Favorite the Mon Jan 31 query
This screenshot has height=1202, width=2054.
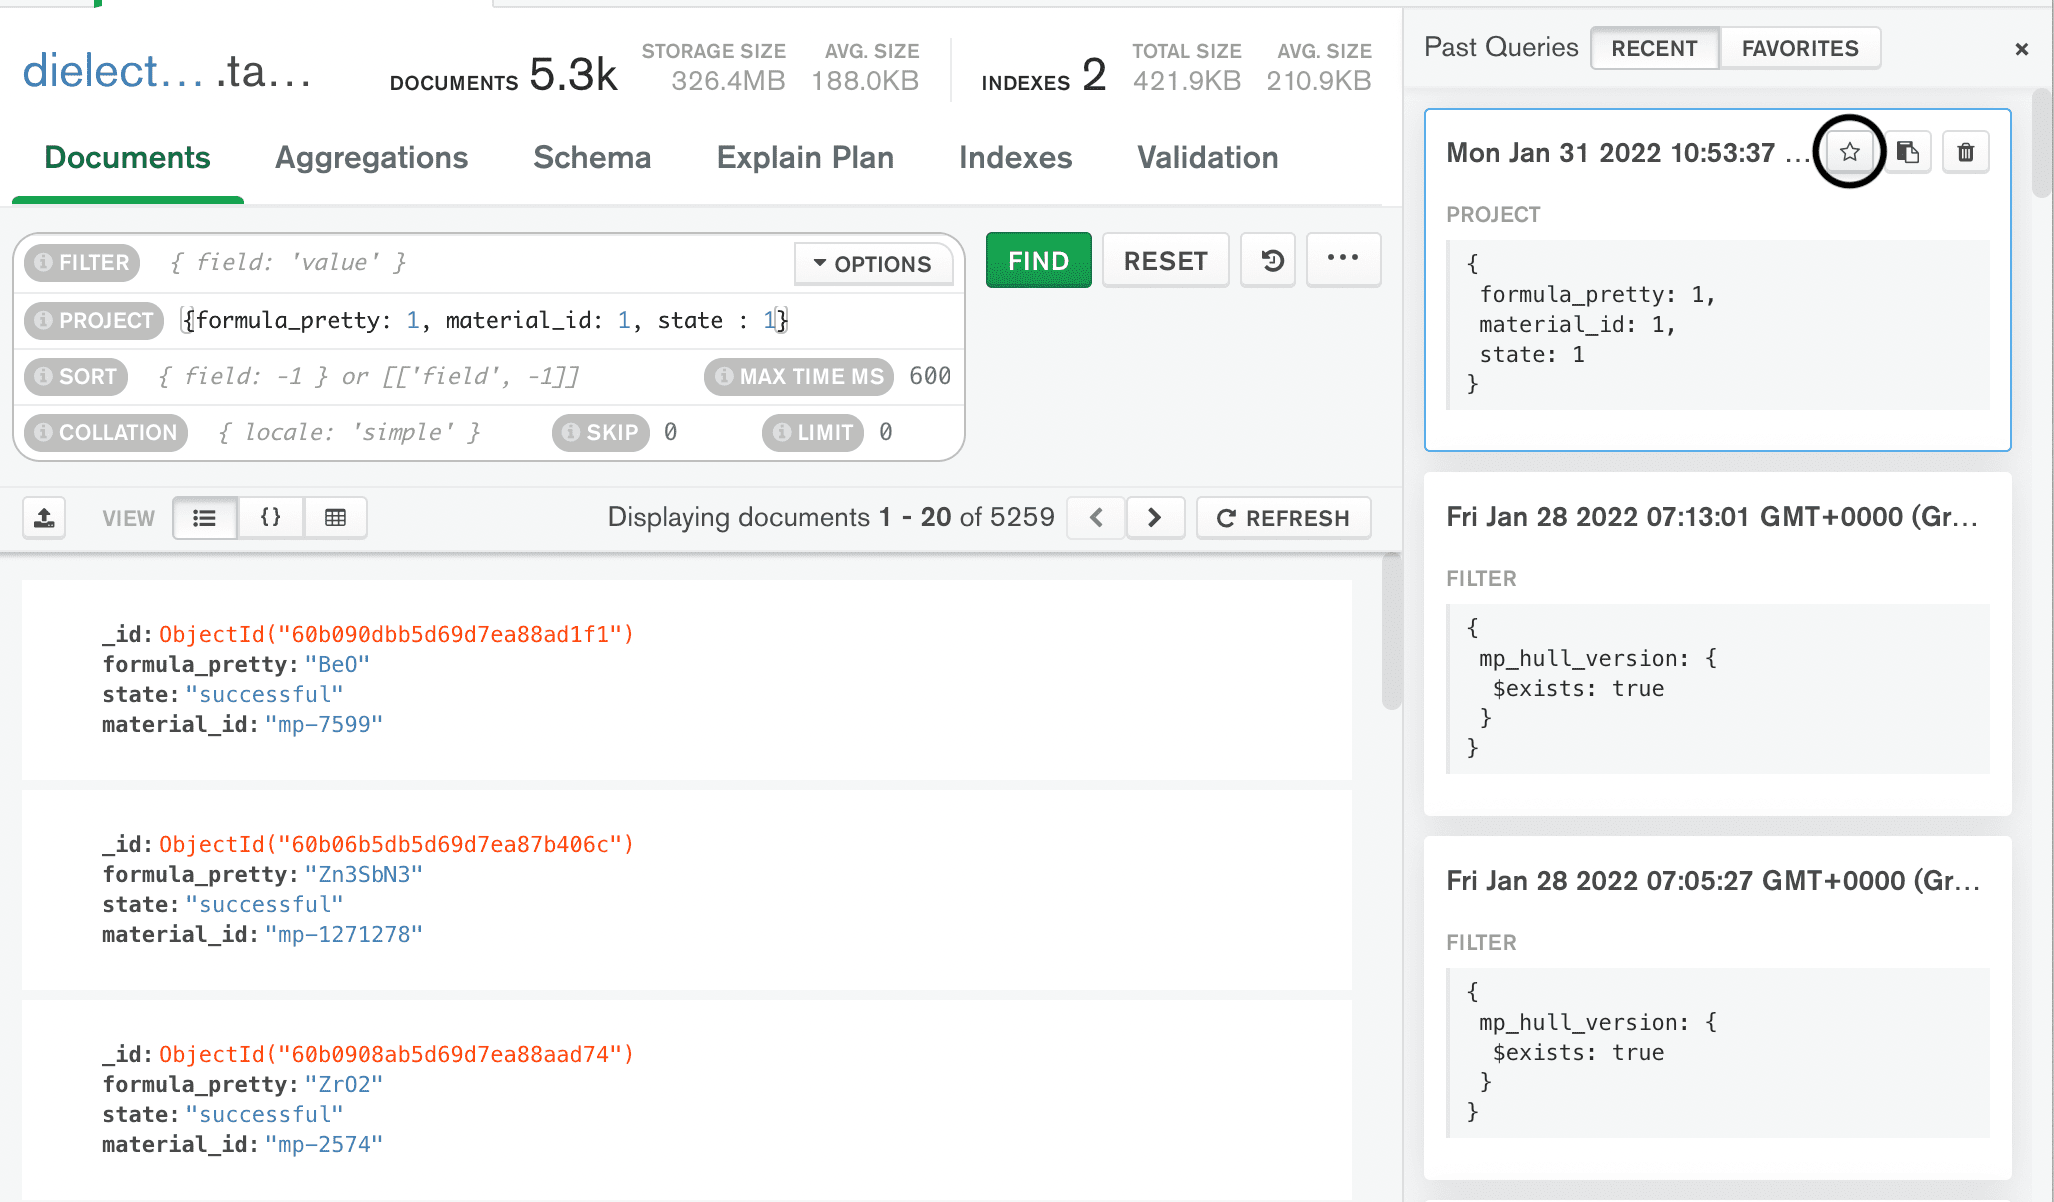[x=1851, y=152]
